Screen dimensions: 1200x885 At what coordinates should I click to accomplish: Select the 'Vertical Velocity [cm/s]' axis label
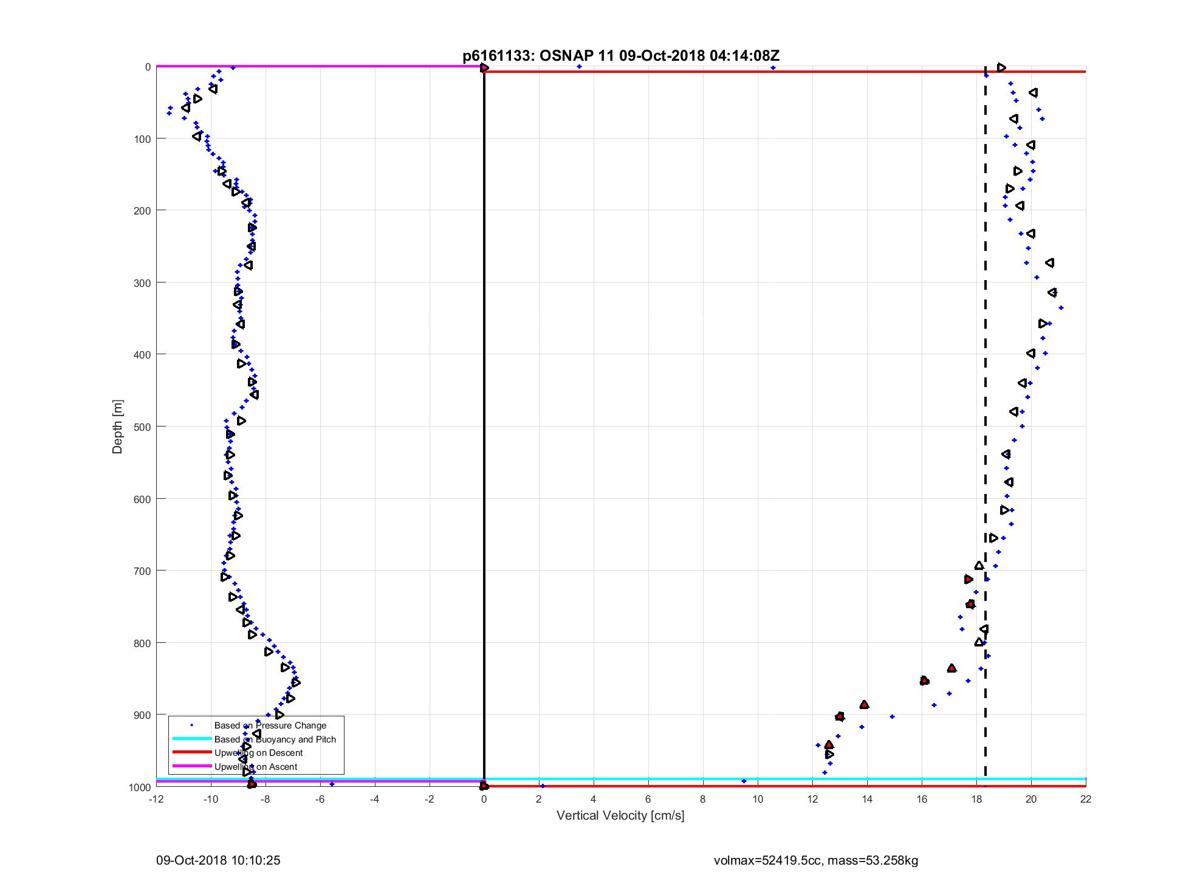coord(620,816)
